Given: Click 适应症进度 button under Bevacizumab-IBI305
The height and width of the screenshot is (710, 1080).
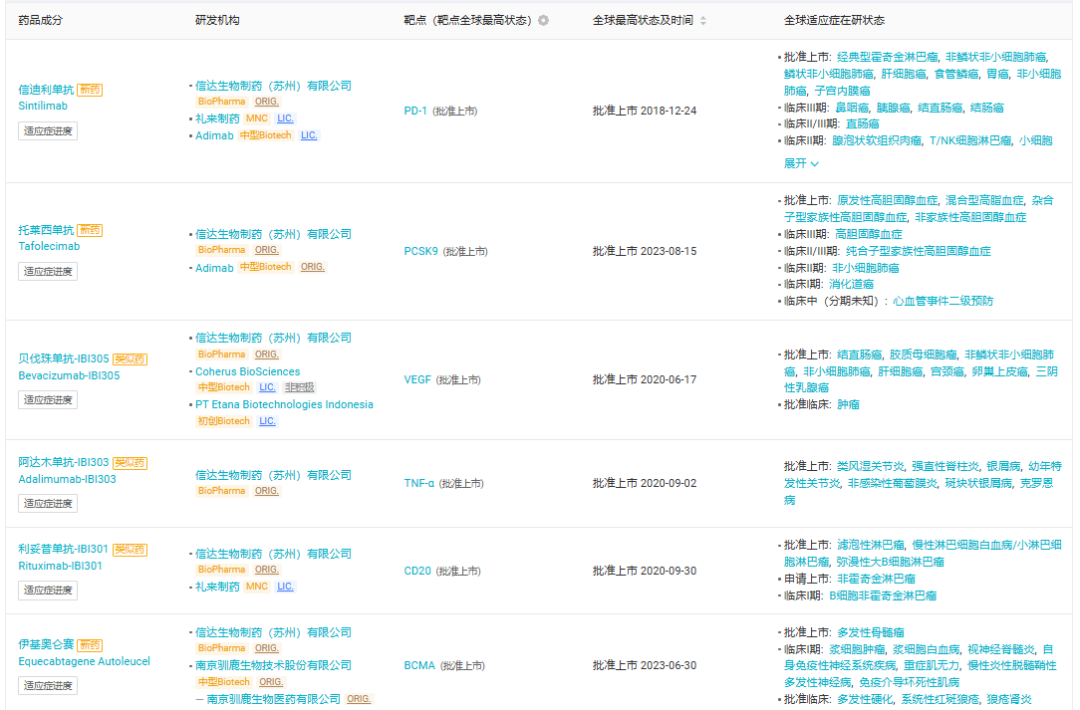Looking at the screenshot, I should pyautogui.click(x=48, y=399).
